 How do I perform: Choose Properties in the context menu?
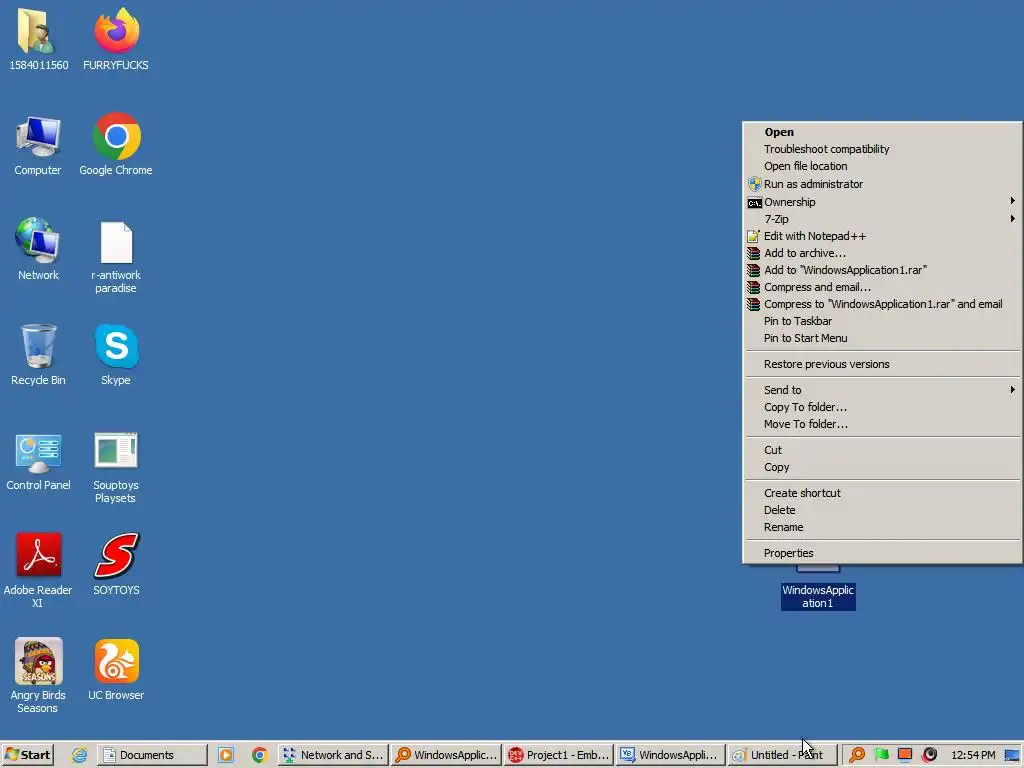click(883, 553)
